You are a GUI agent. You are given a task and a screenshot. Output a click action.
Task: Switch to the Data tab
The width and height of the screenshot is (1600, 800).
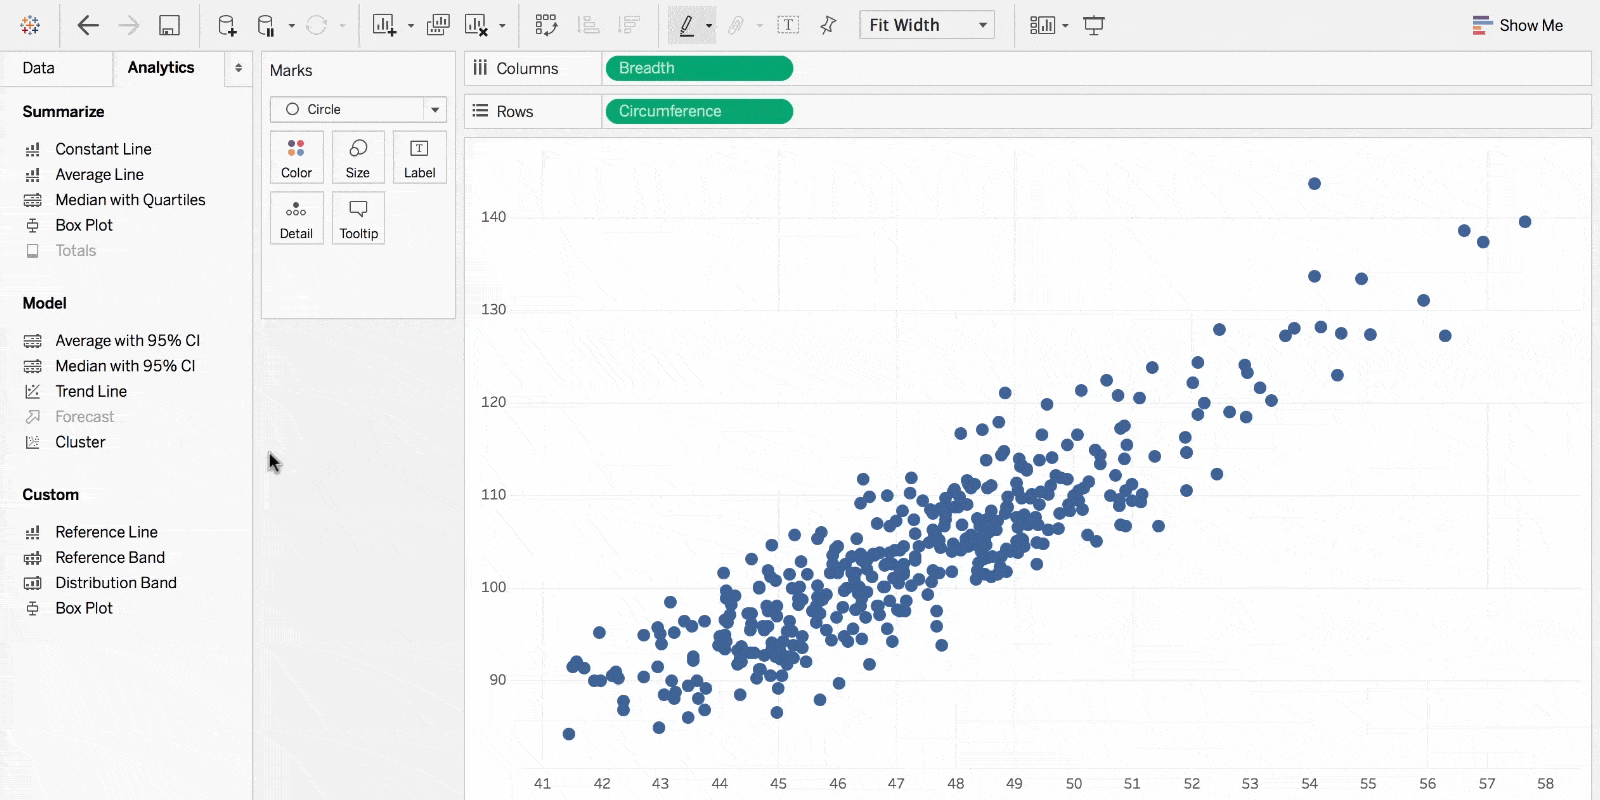click(39, 68)
